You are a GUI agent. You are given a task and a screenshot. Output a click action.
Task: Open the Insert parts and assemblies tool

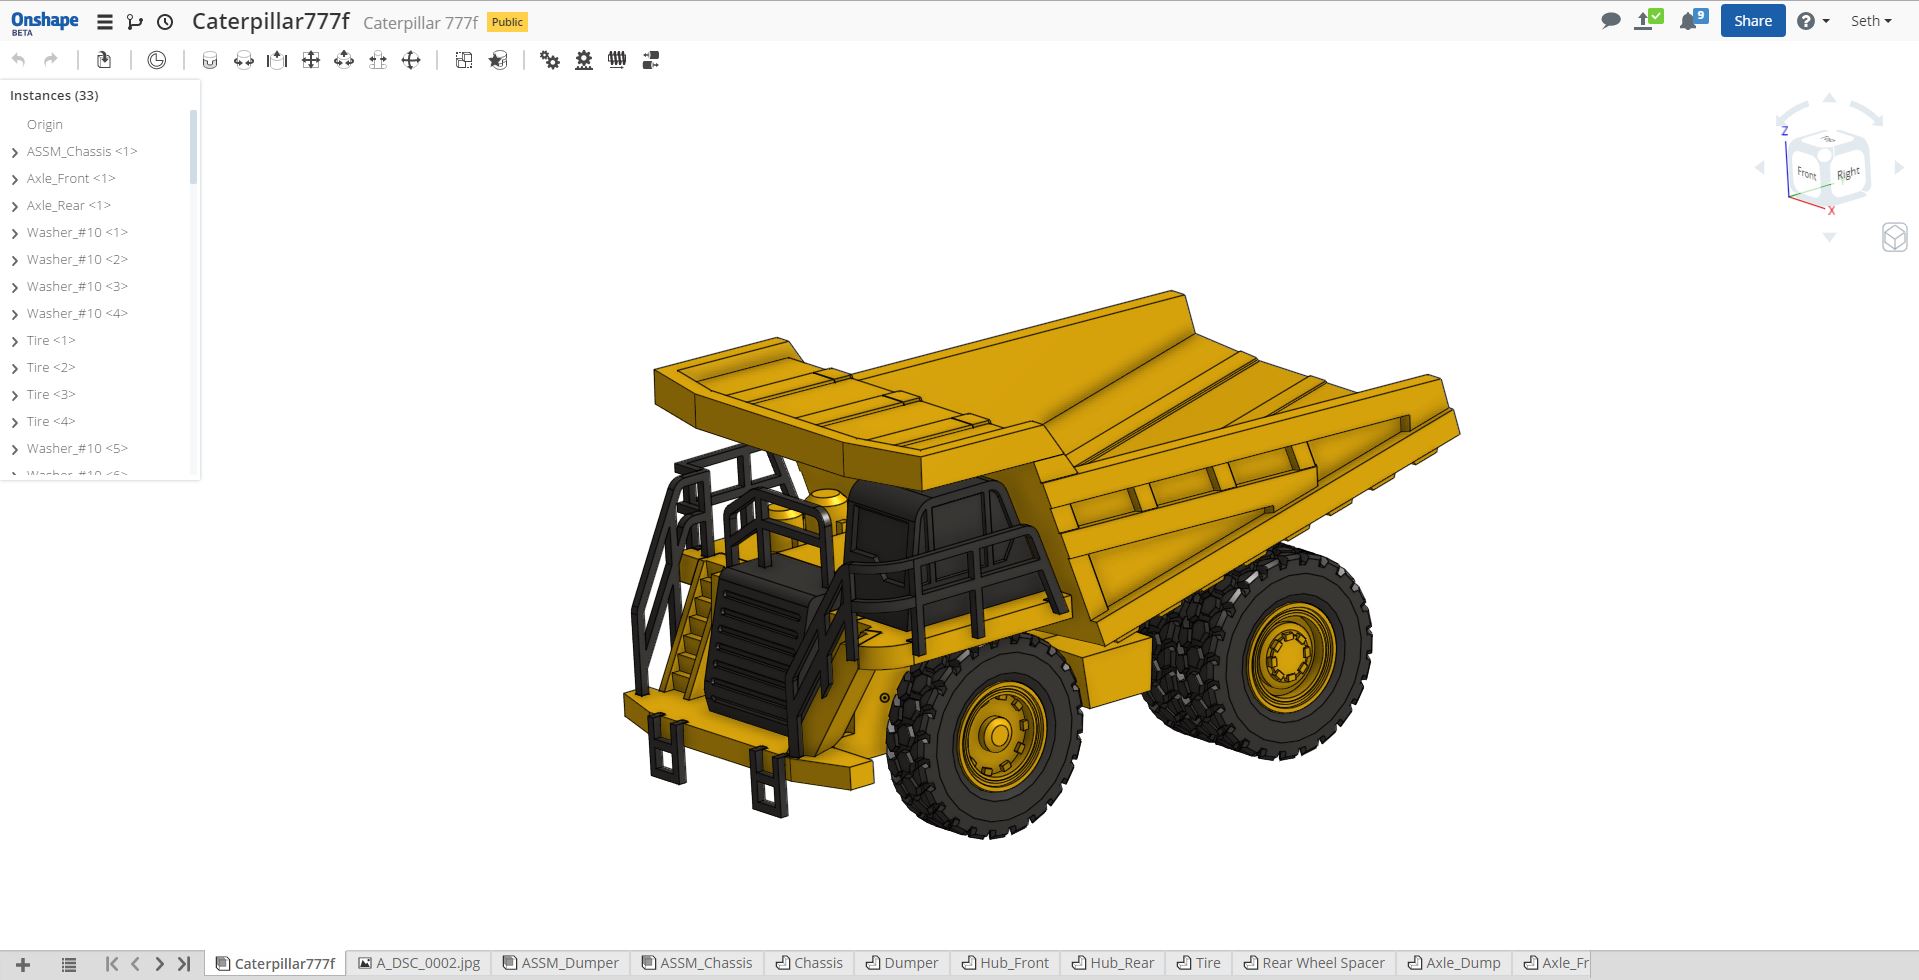[104, 60]
